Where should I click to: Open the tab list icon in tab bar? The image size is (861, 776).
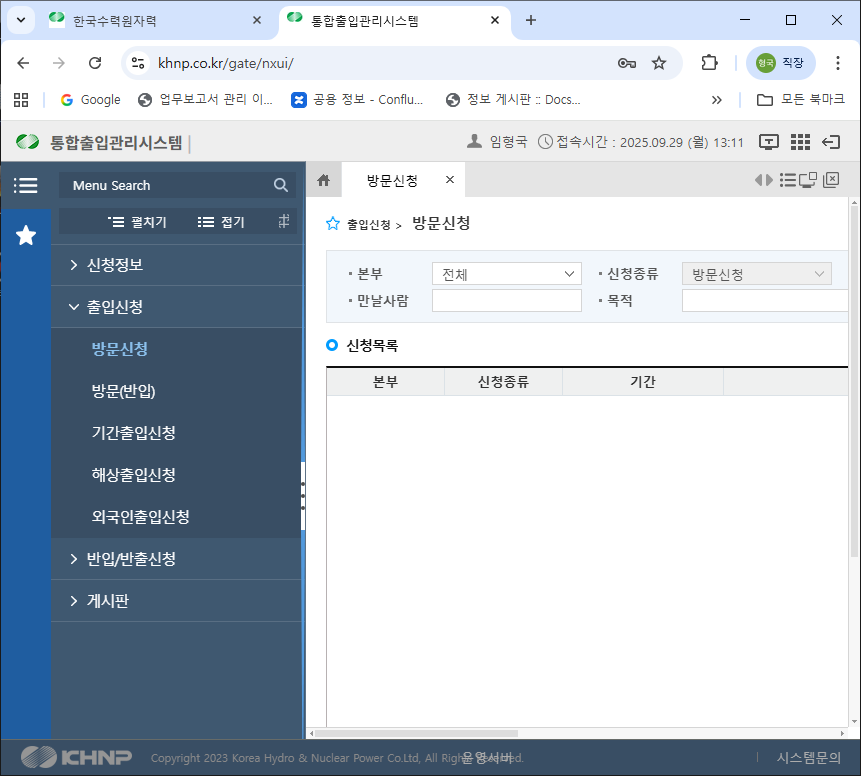click(x=787, y=180)
